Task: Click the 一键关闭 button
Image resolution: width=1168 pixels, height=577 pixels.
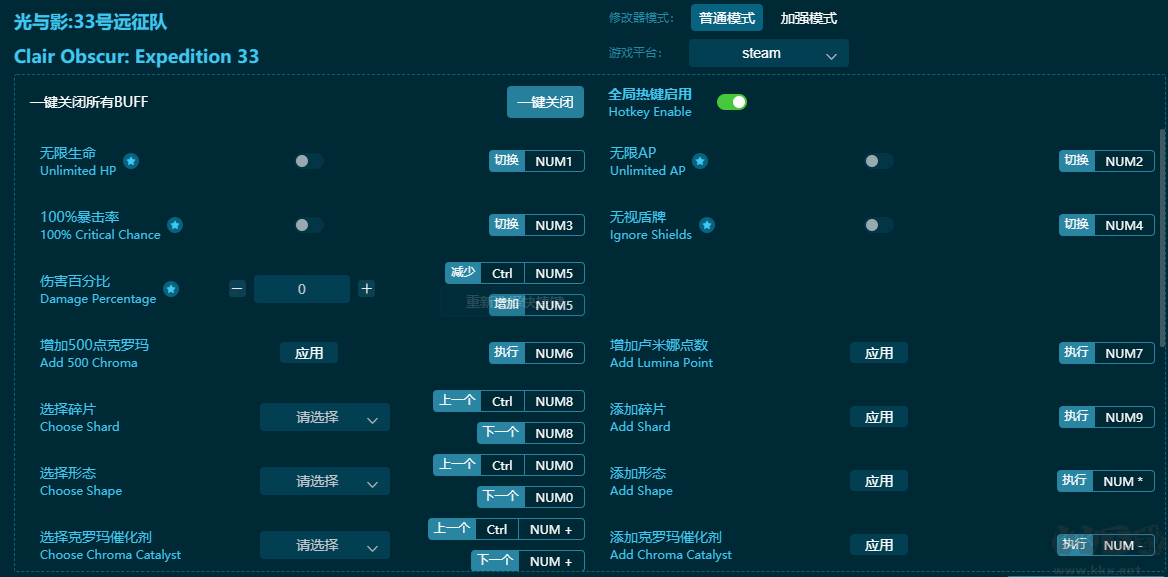Action: pyautogui.click(x=545, y=102)
